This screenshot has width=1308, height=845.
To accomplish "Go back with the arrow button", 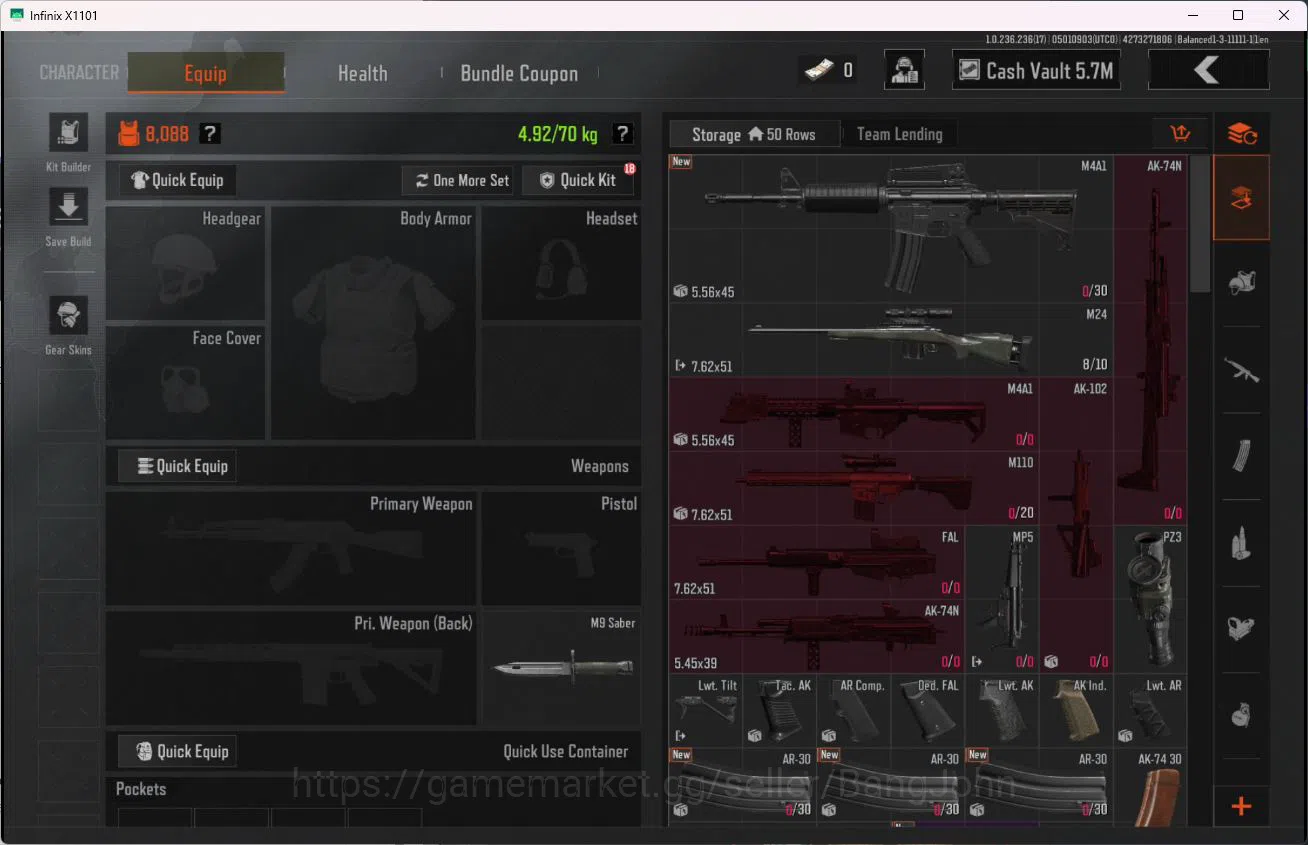I will (x=1208, y=70).
